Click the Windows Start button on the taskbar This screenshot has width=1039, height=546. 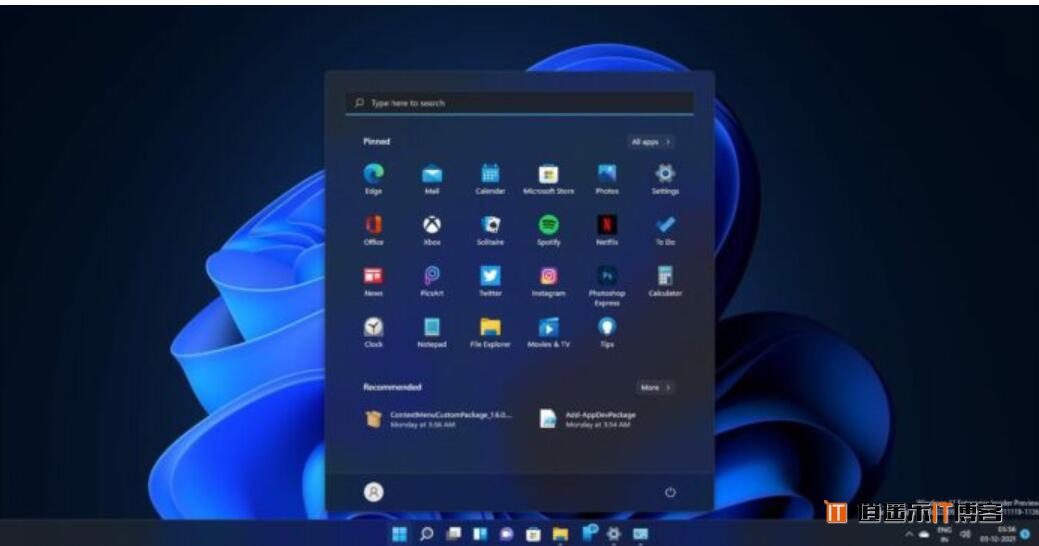pyautogui.click(x=400, y=534)
